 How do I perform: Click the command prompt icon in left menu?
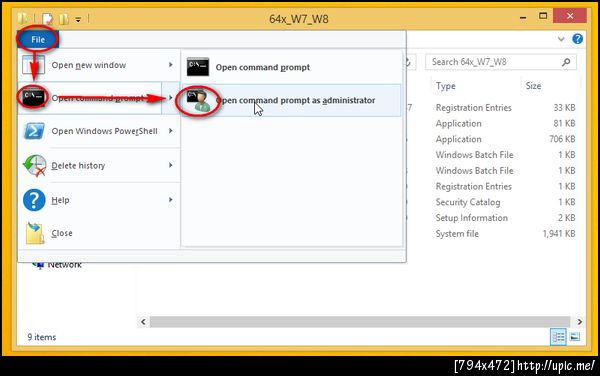pyautogui.click(x=33, y=97)
